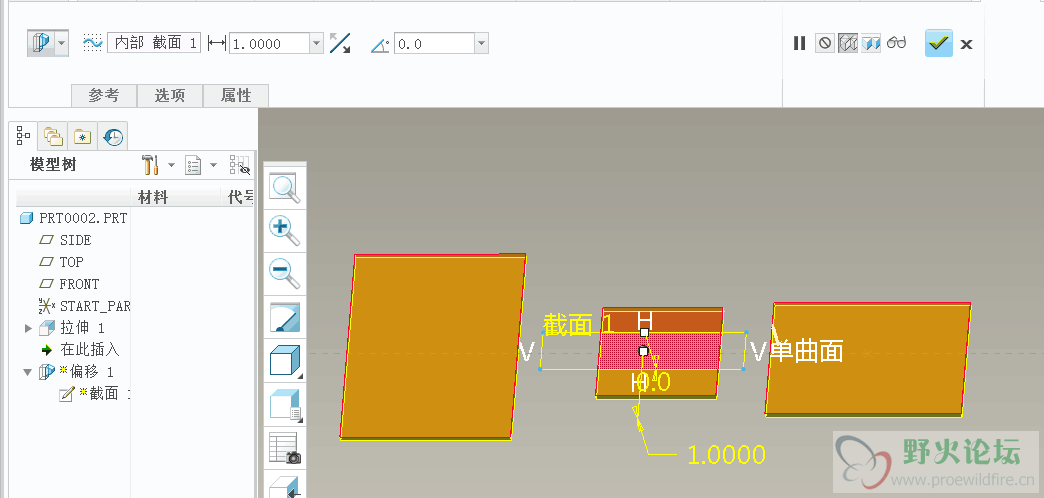Switch to the folder browser navigator tab
The image size is (1044, 498).
click(x=53, y=136)
